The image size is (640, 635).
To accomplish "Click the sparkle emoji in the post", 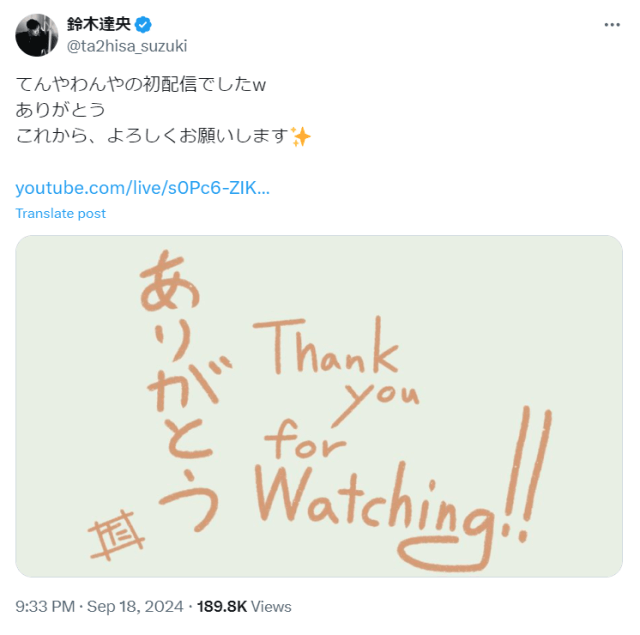I will pyautogui.click(x=301, y=136).
